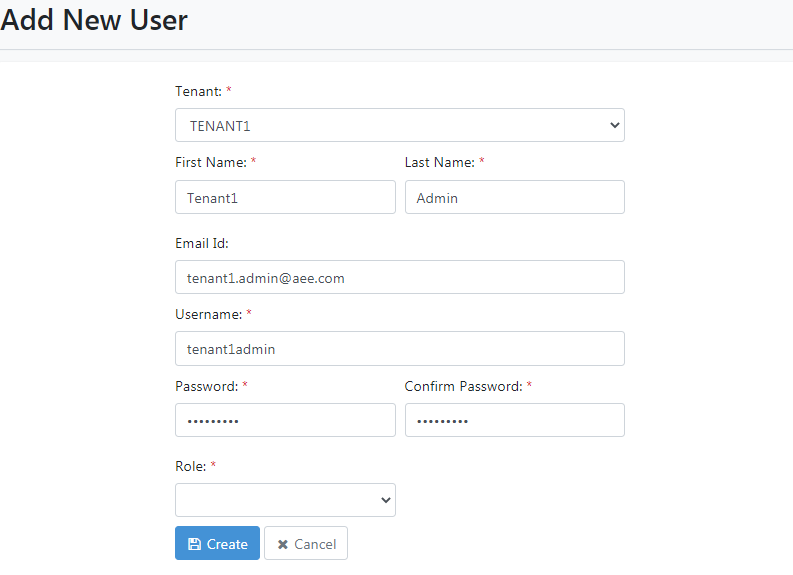Click the Username field label
793x575 pixels.
point(208,314)
